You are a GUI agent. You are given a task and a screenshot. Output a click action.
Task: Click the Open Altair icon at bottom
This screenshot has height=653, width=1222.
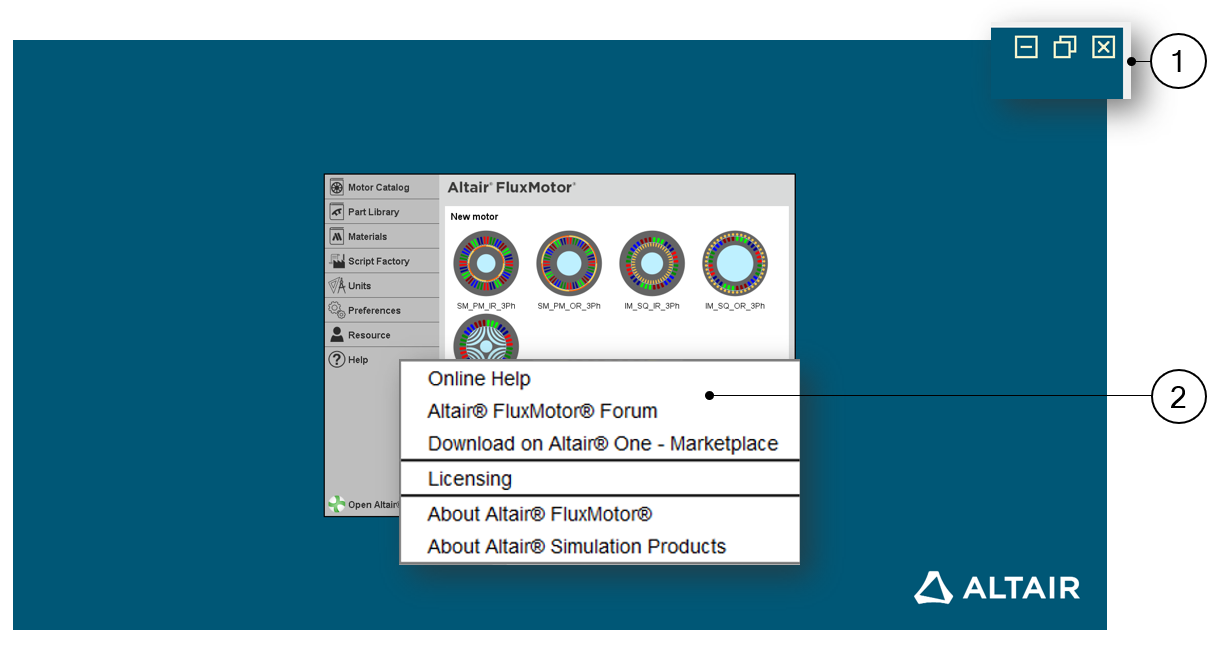pyautogui.click(x=337, y=504)
